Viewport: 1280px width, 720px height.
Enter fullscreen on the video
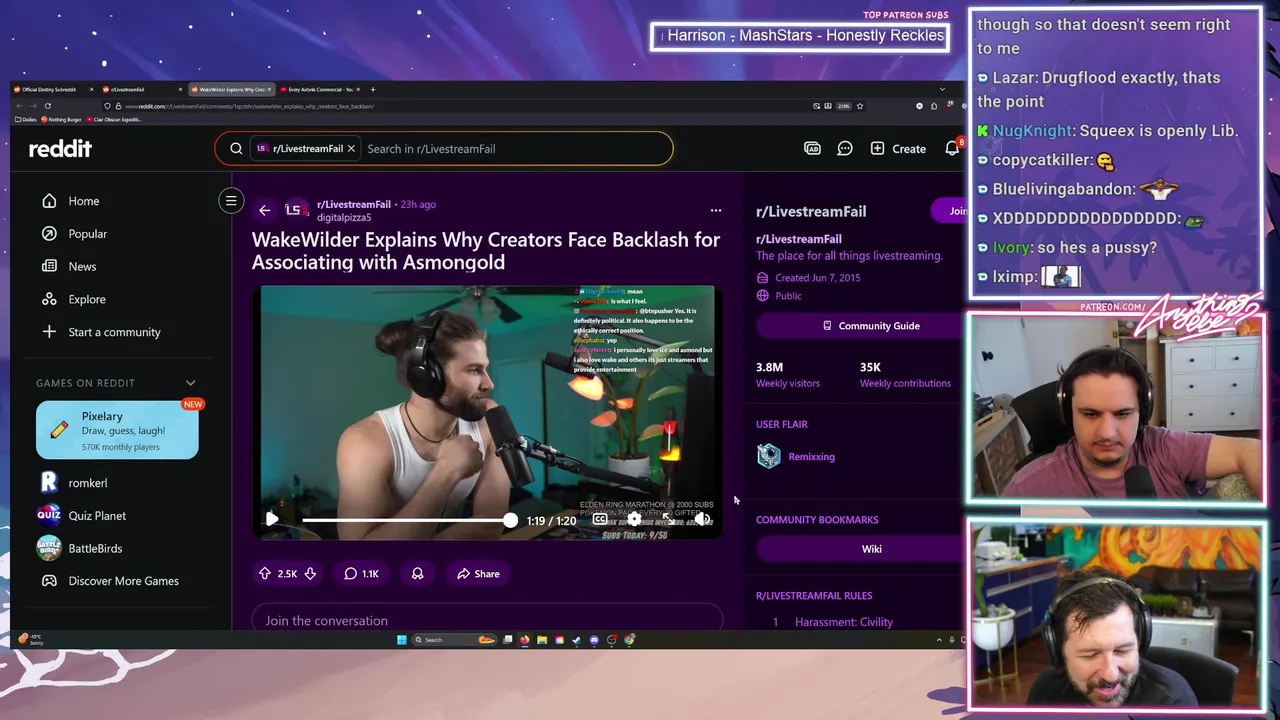pos(668,519)
